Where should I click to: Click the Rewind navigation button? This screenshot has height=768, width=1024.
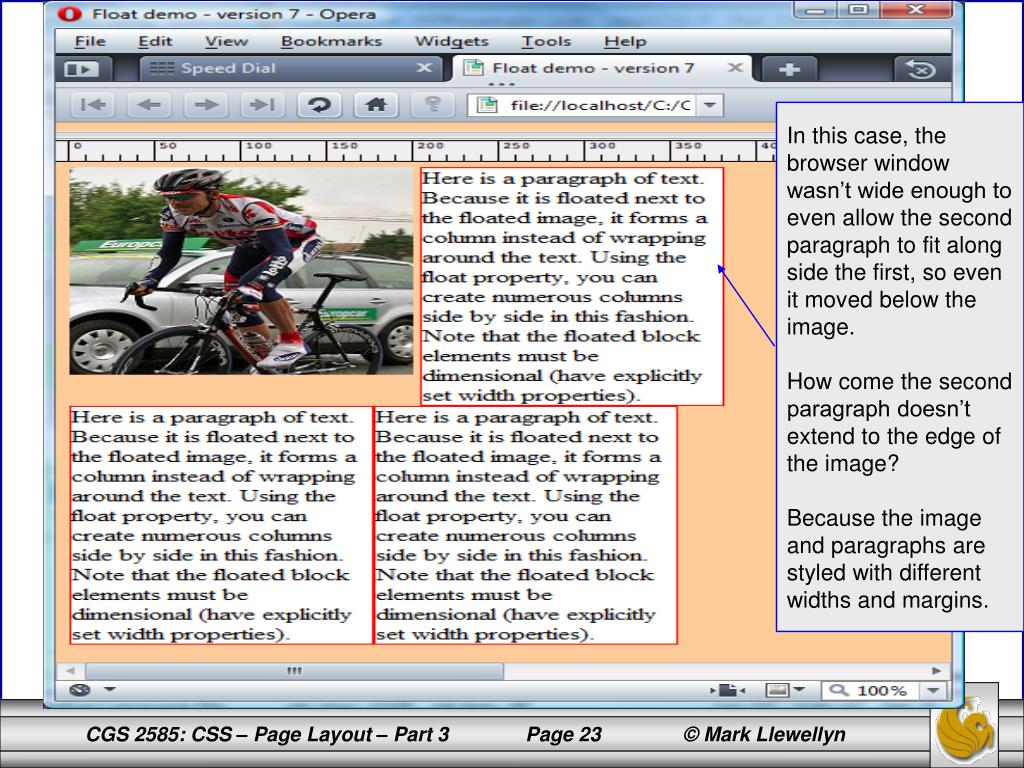coord(93,104)
